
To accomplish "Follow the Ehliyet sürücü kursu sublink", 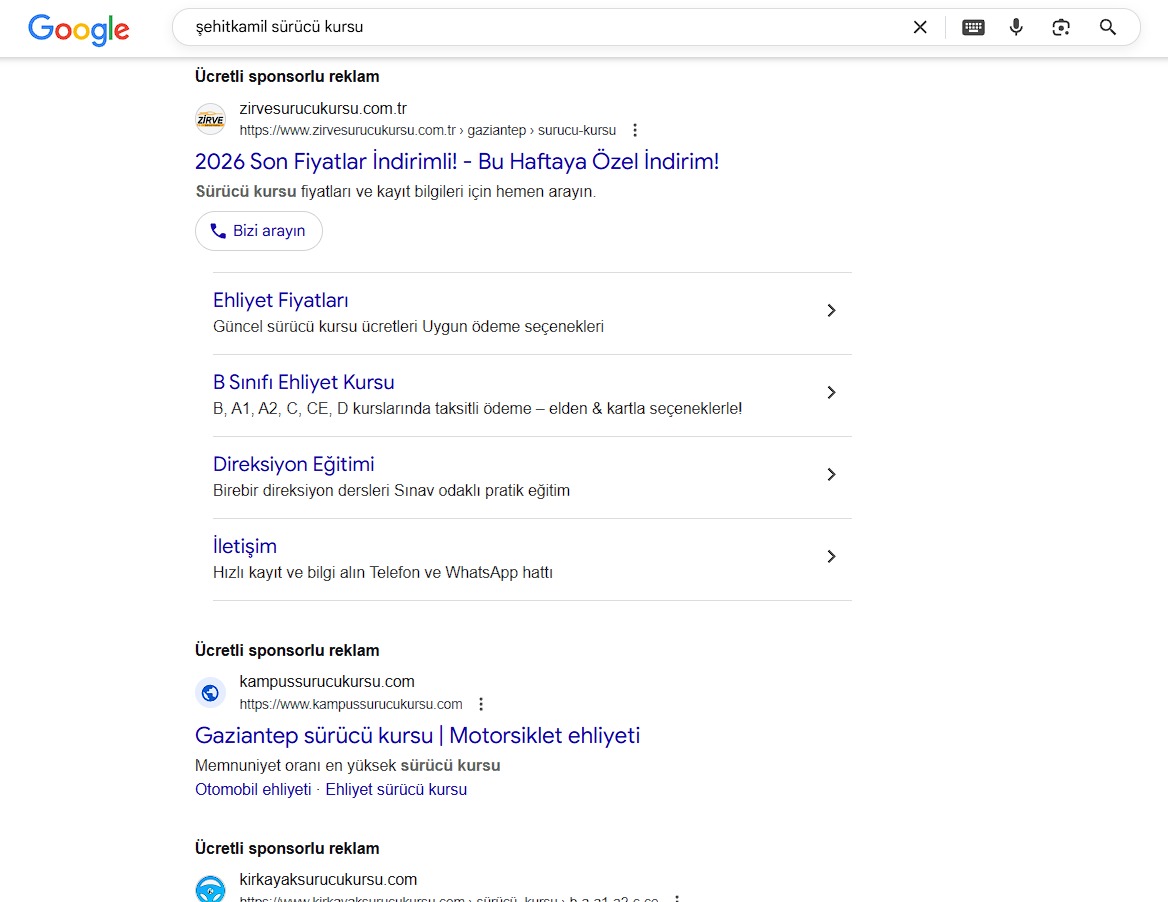I will pyautogui.click(x=396, y=789).
